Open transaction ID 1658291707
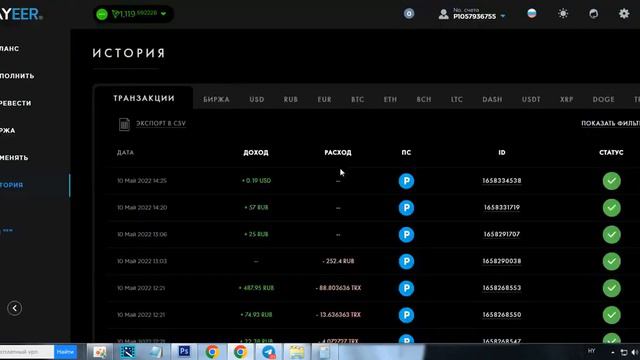Viewport: 640px width, 360px height. click(502, 234)
